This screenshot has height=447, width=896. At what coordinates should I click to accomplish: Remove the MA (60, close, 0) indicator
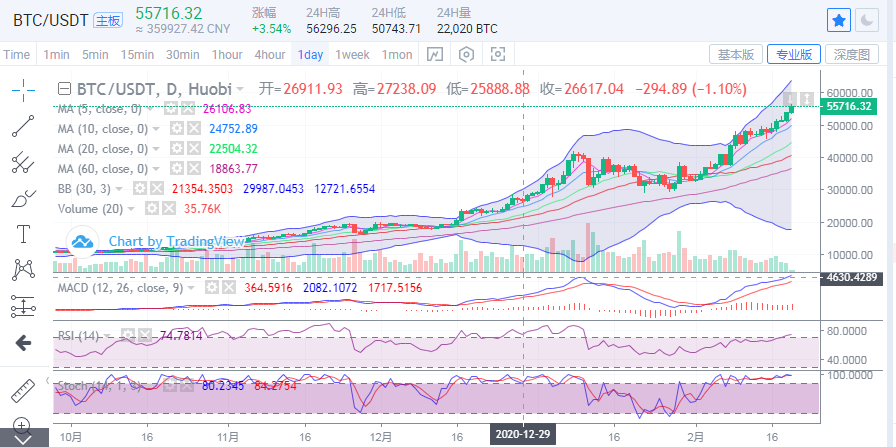[194, 169]
